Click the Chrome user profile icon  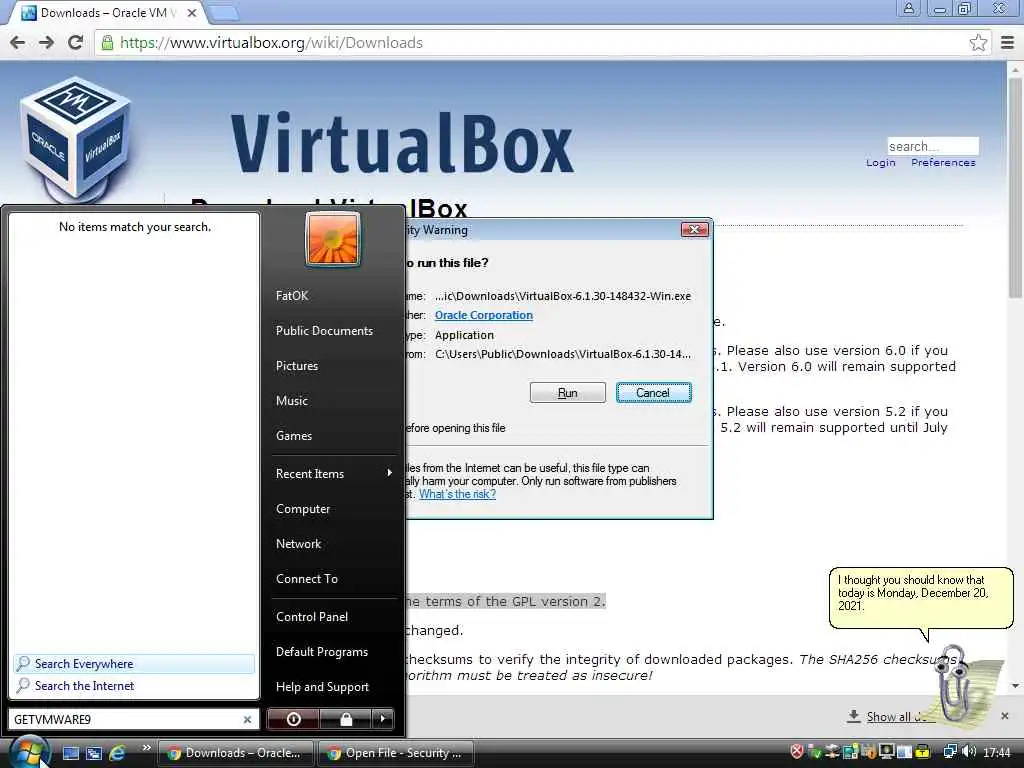[x=908, y=8]
